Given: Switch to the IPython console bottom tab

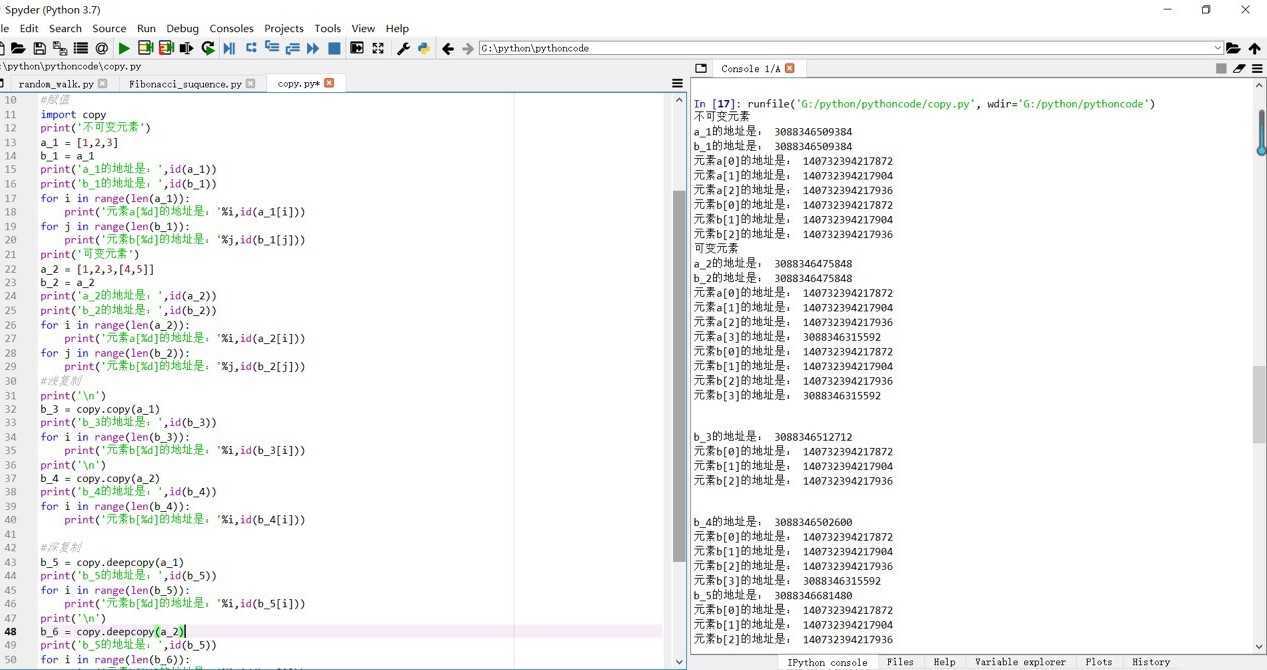Looking at the screenshot, I should coord(827,662).
